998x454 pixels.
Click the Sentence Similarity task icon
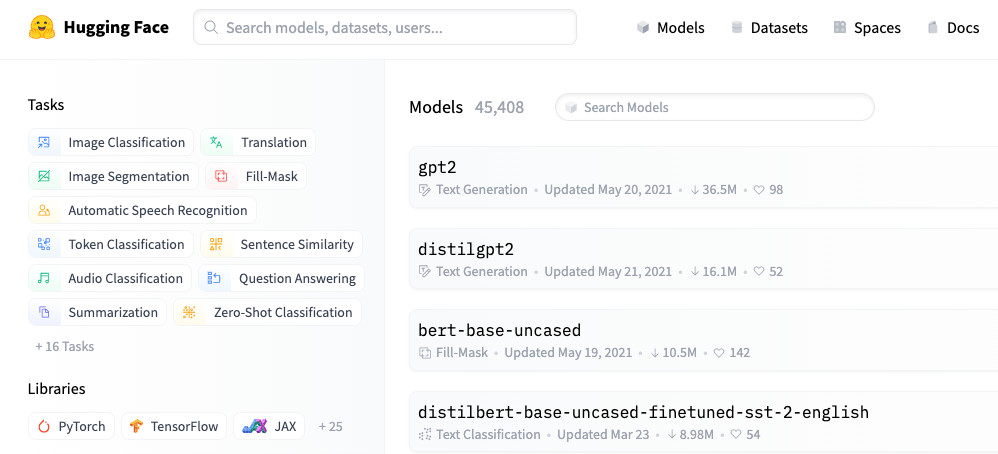(x=216, y=245)
